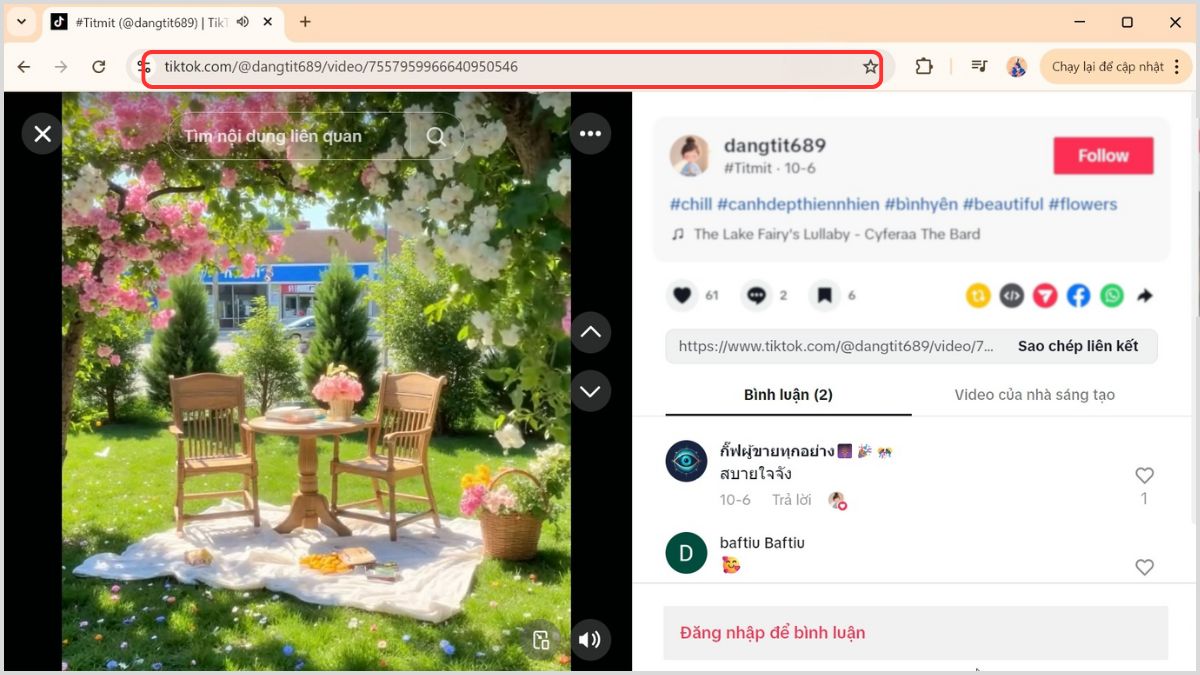Click the orange repost coin icon
Image resolution: width=1200 pixels, height=675 pixels.
(x=978, y=295)
